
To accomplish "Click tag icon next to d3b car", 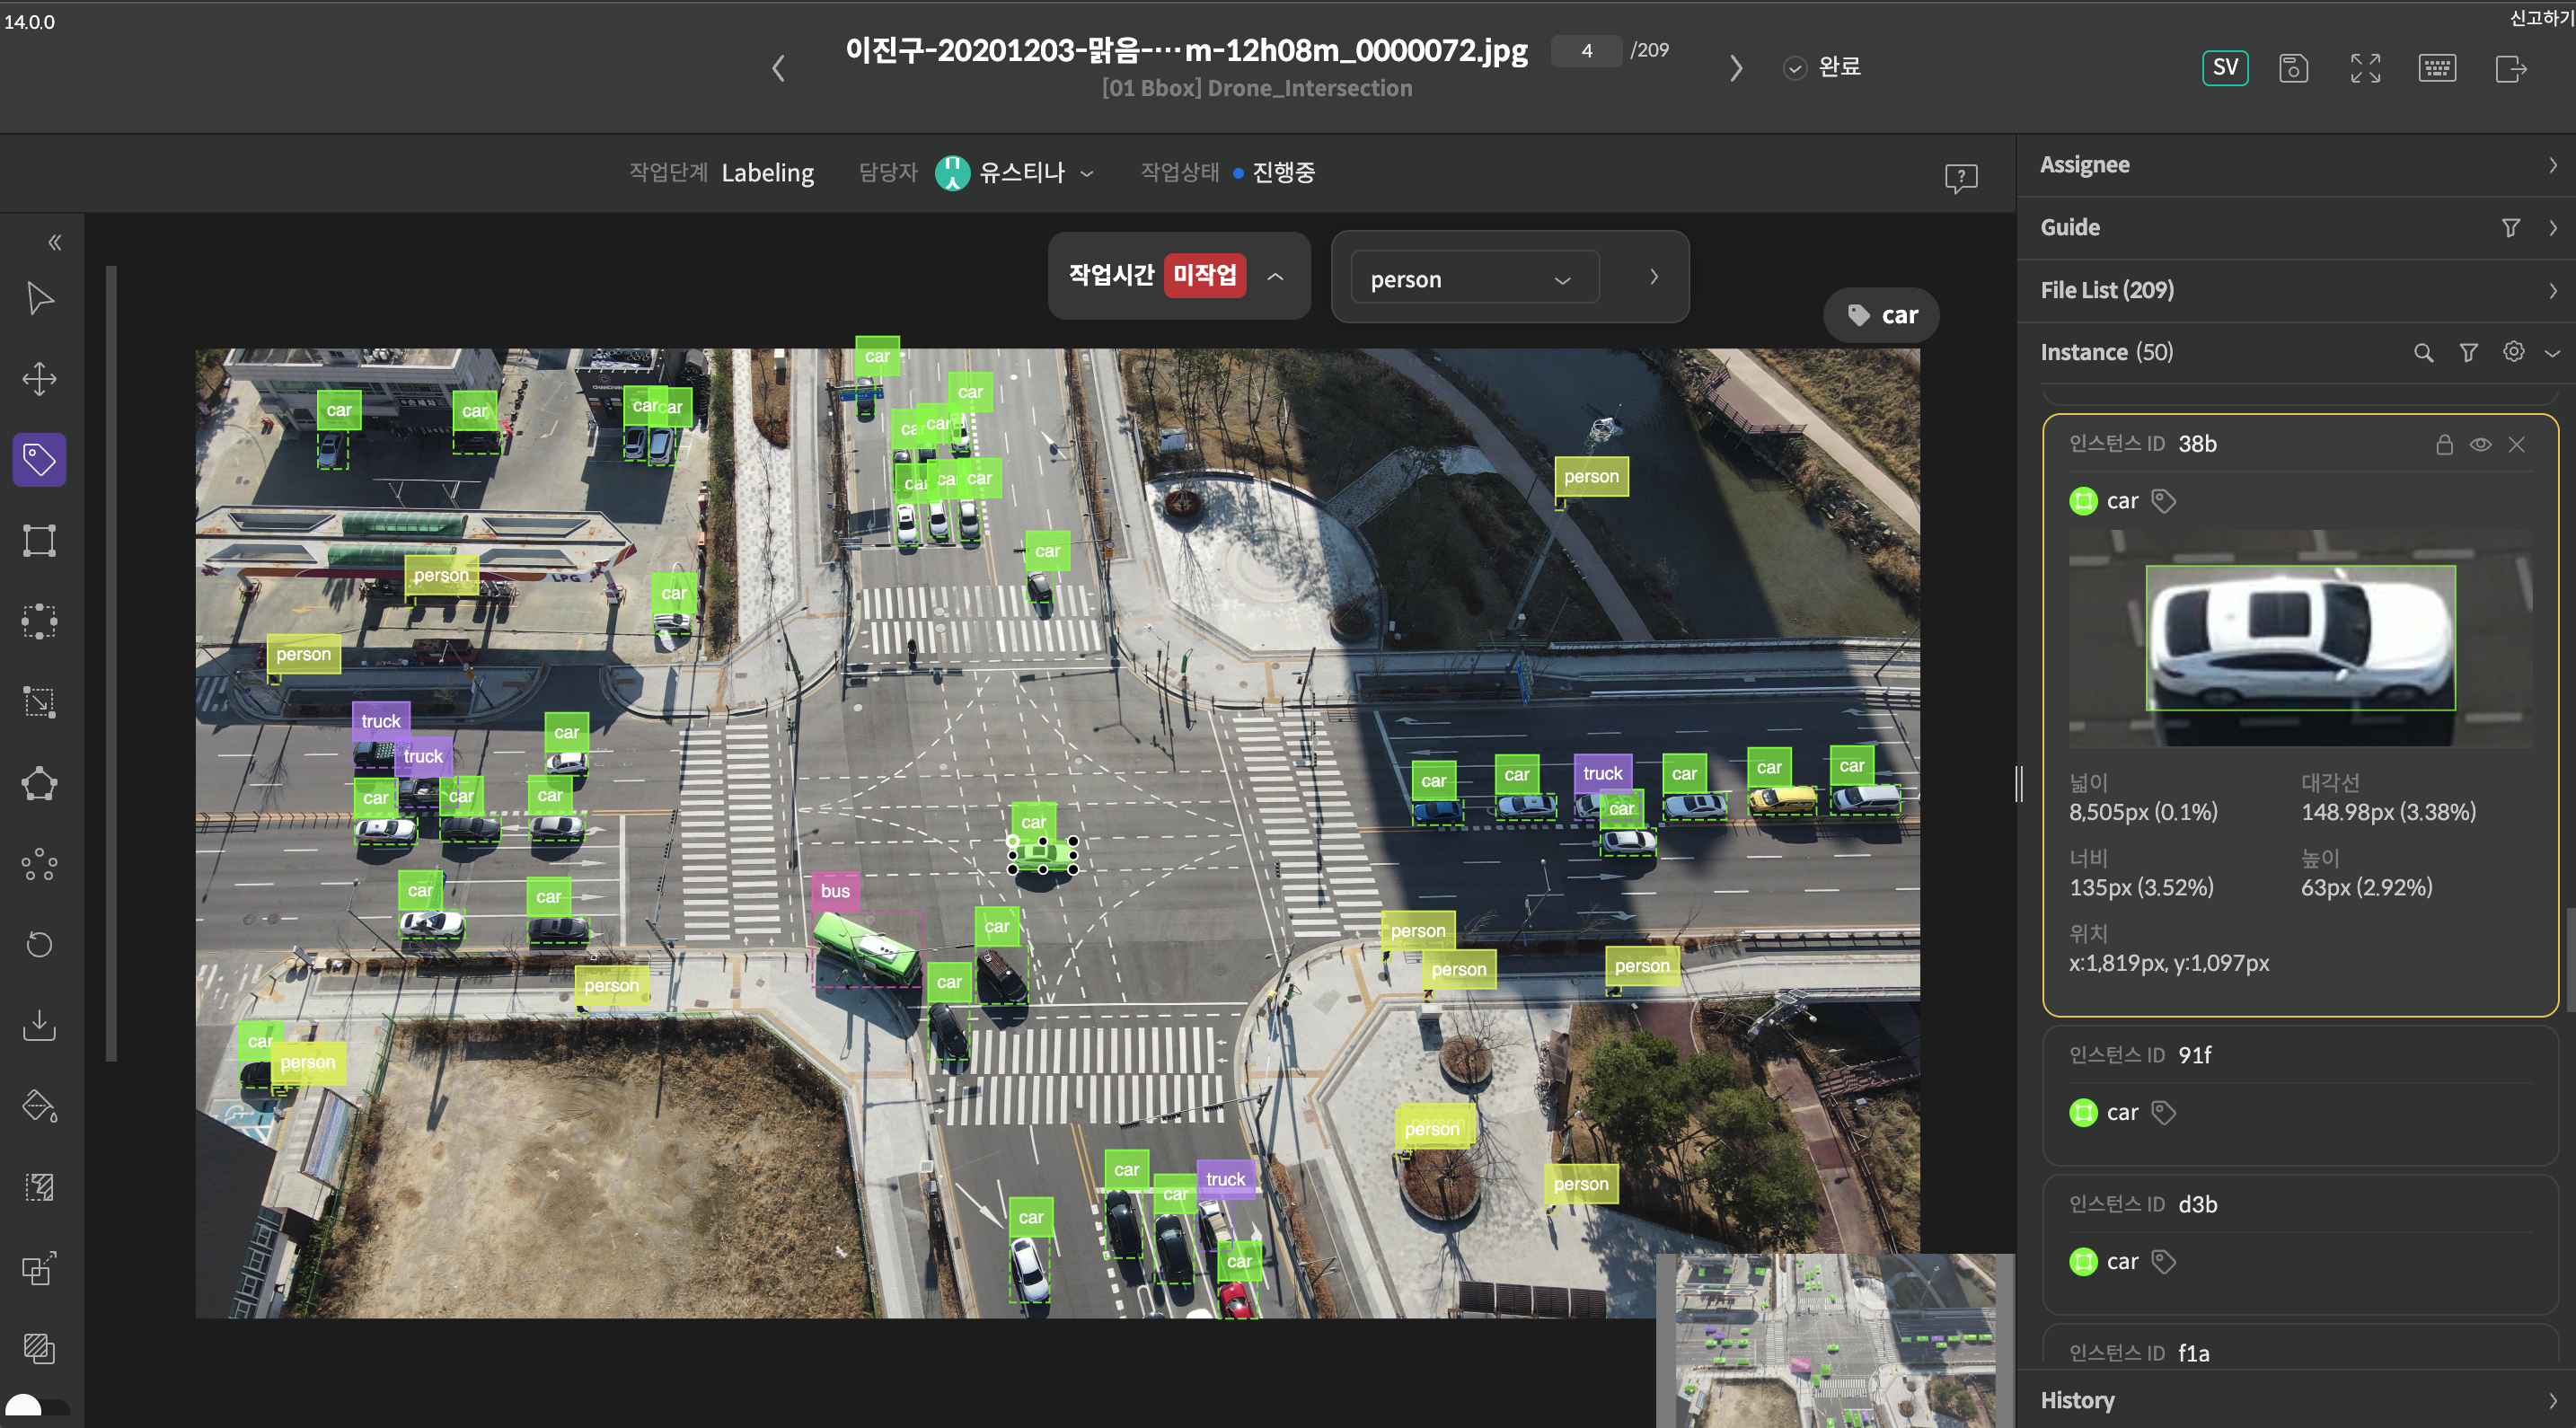I will [x=2163, y=1261].
